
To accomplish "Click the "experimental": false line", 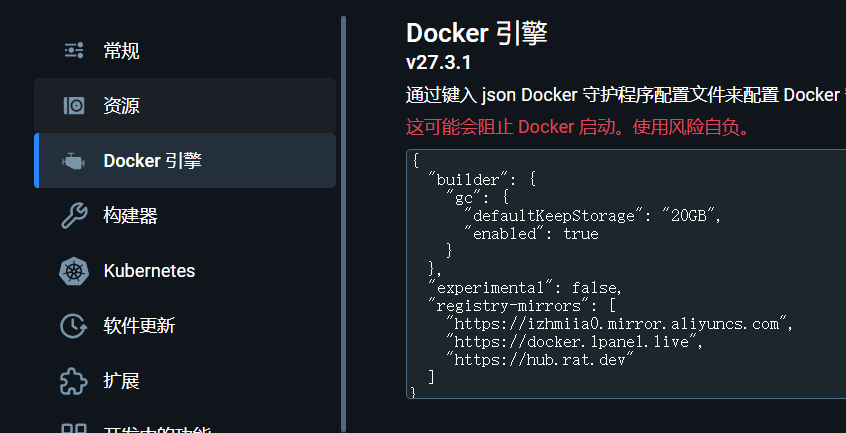I will tap(525, 287).
